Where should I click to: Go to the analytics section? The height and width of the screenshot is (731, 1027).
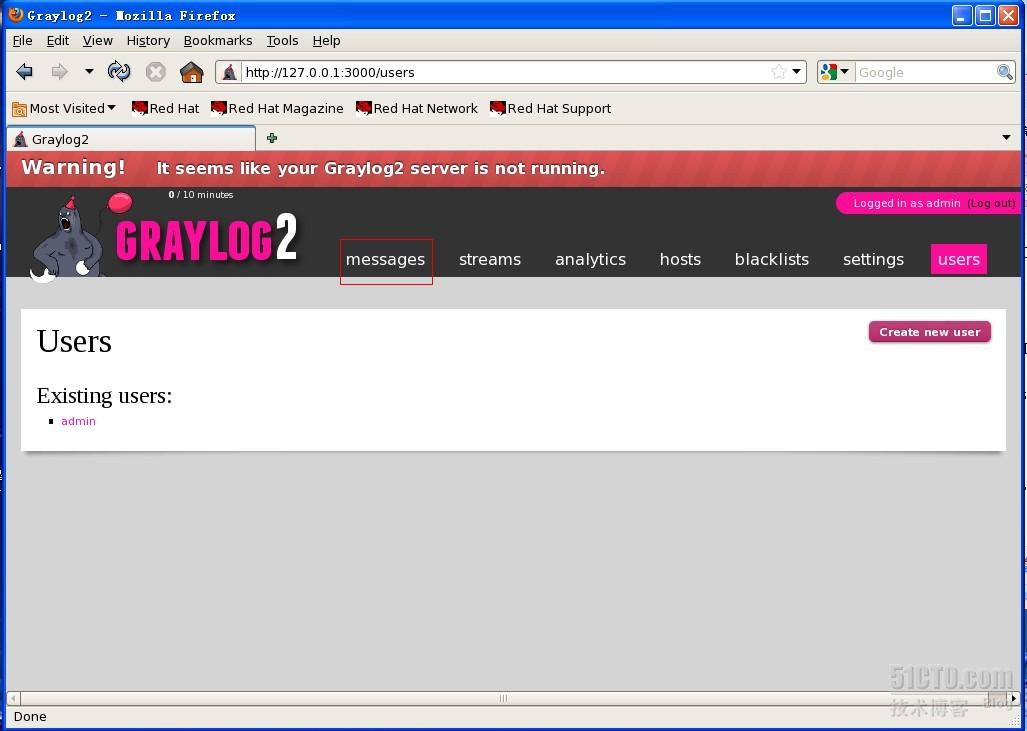(590, 259)
